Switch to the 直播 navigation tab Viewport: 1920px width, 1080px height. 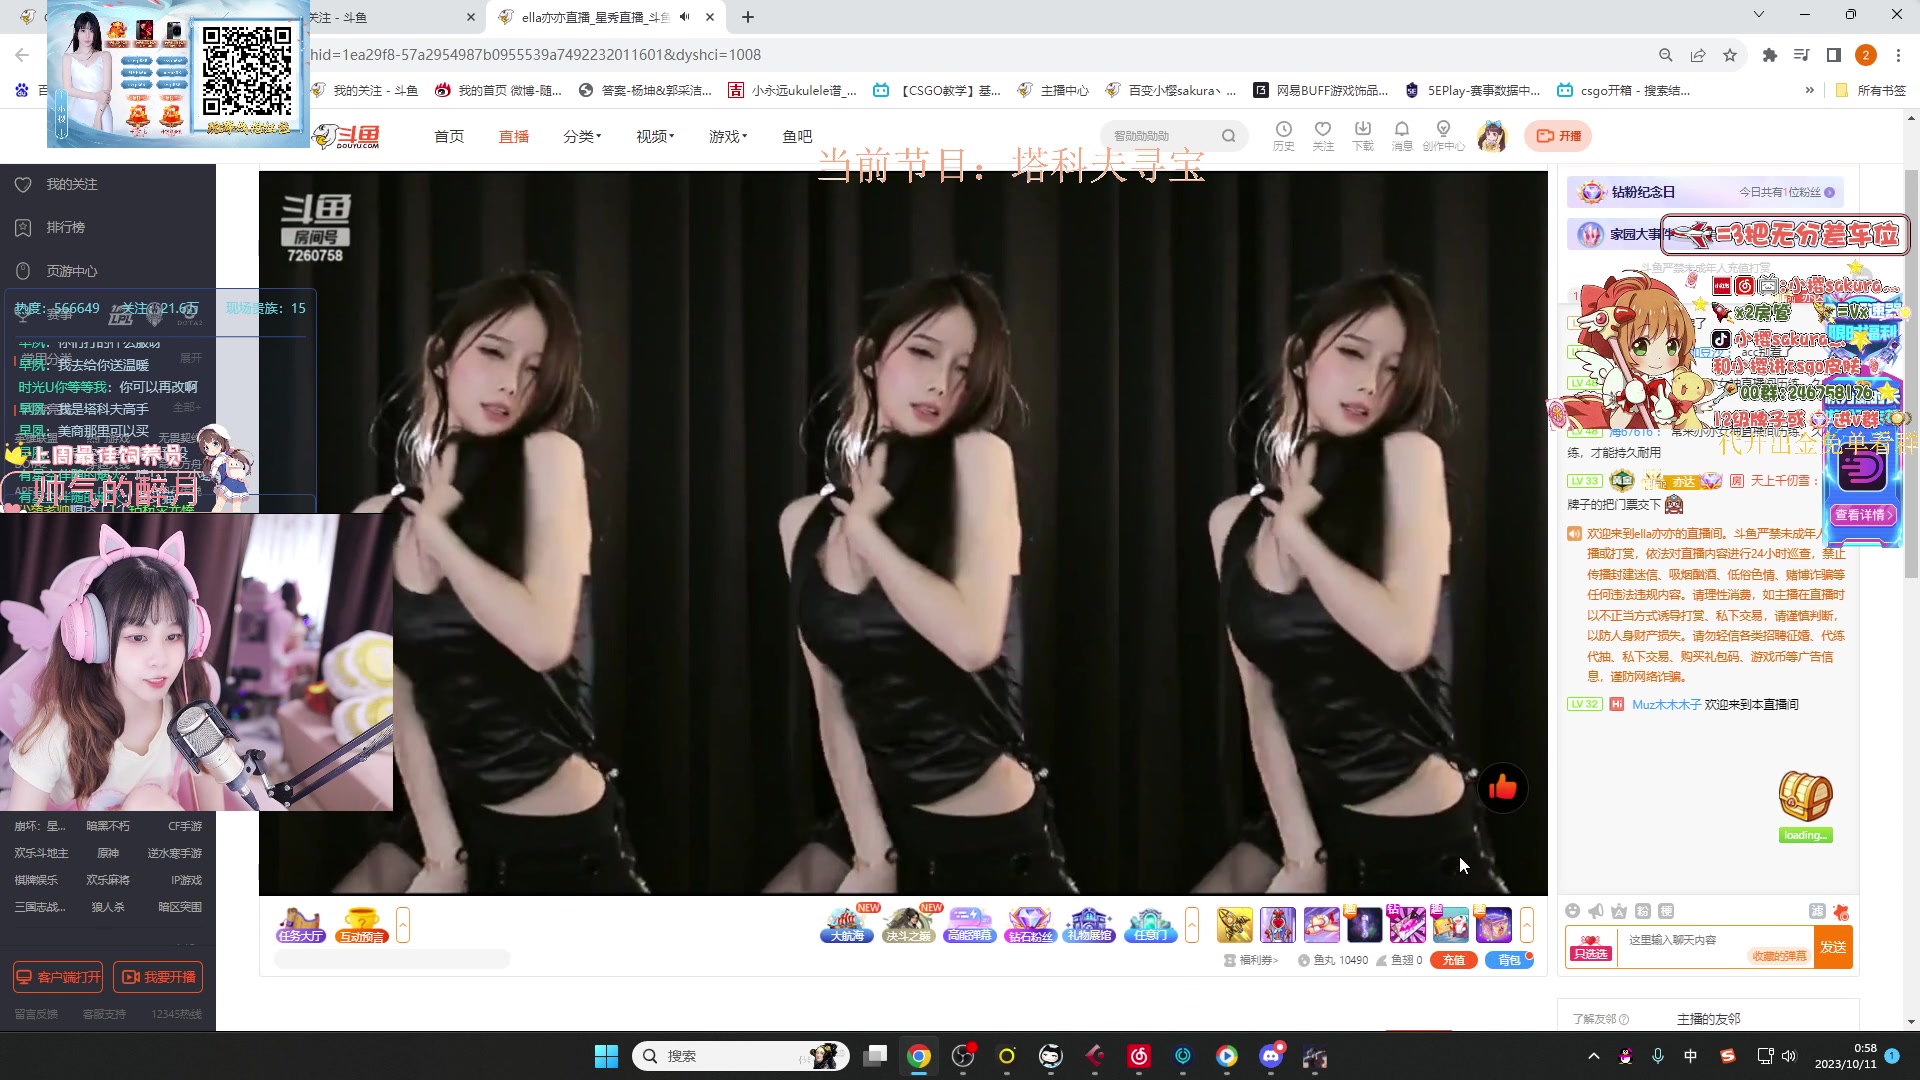(x=514, y=136)
